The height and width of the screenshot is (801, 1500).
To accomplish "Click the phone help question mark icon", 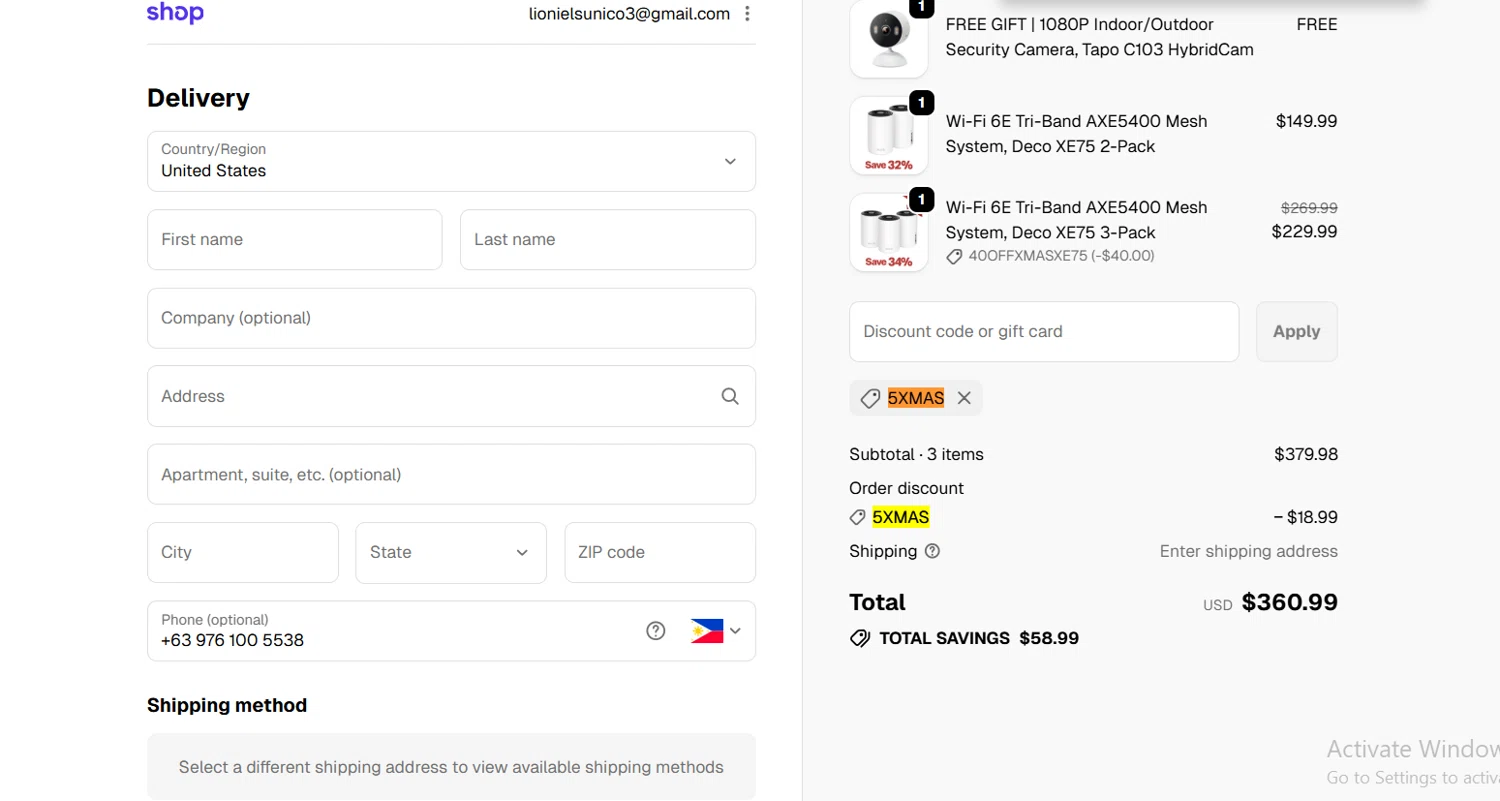I will click(655, 631).
